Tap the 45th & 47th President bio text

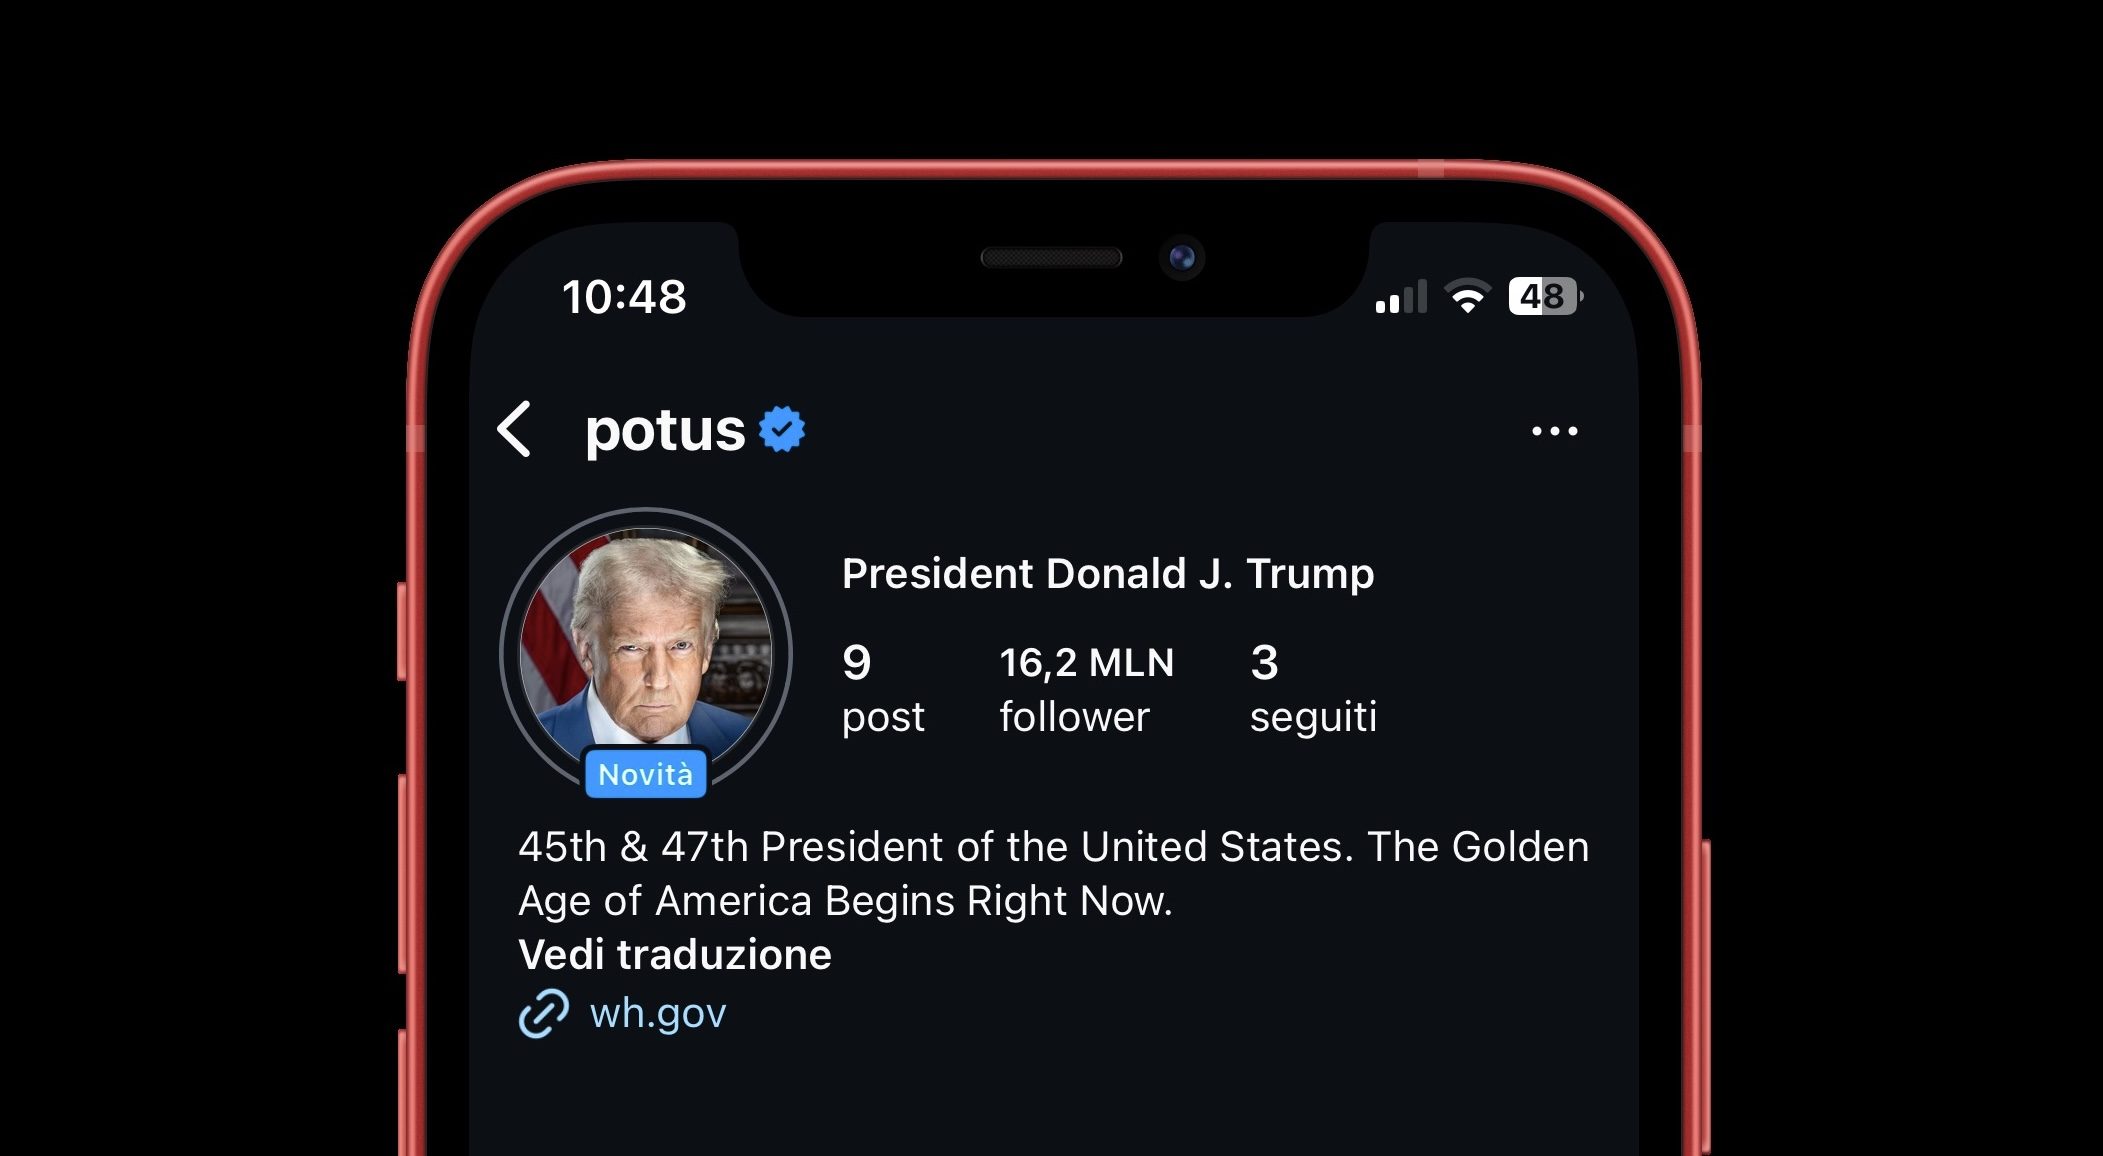1052,873
